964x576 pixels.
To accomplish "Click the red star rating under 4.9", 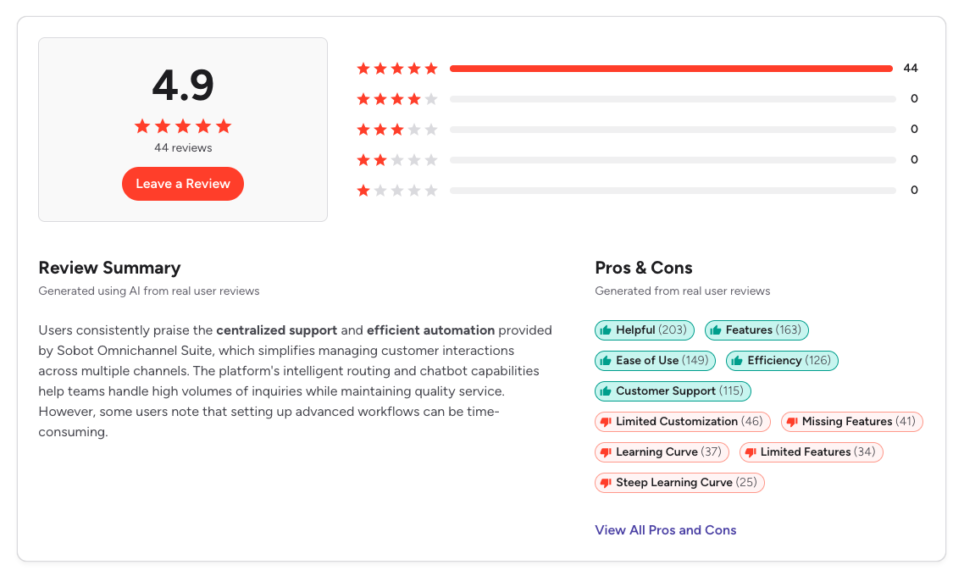I will click(x=183, y=126).
